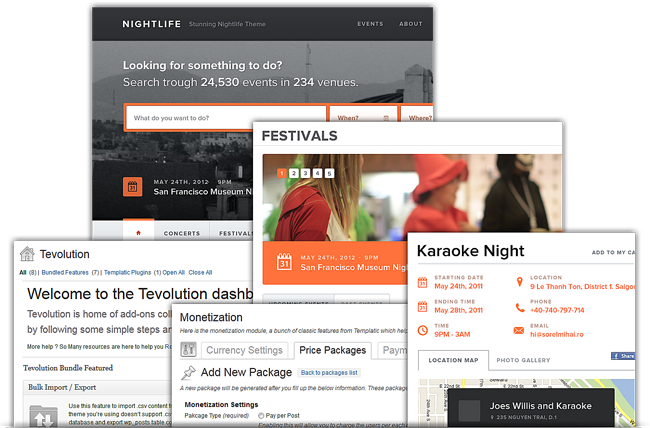This screenshot has width=650, height=428.
Task: Click the email envelope icon
Action: coord(519,330)
